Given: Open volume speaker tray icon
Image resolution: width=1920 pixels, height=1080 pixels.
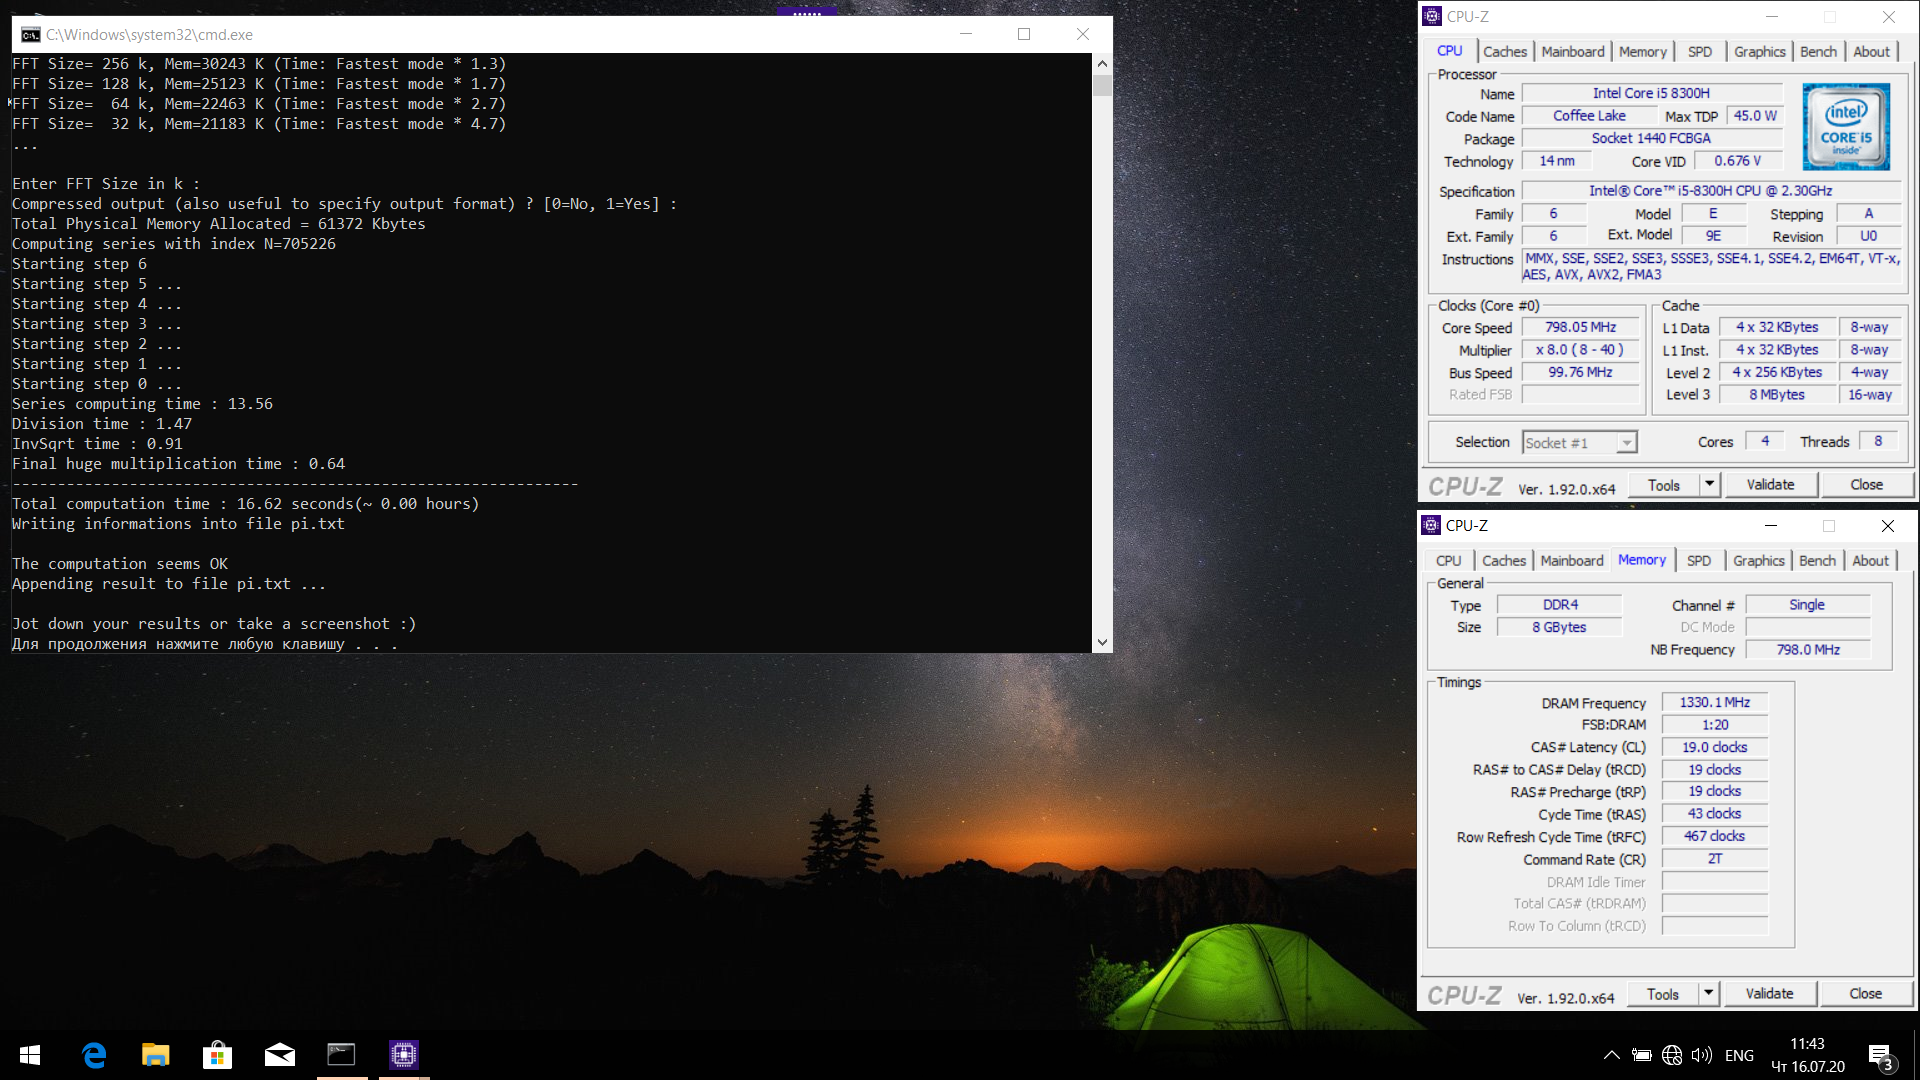Looking at the screenshot, I should click(1701, 1055).
